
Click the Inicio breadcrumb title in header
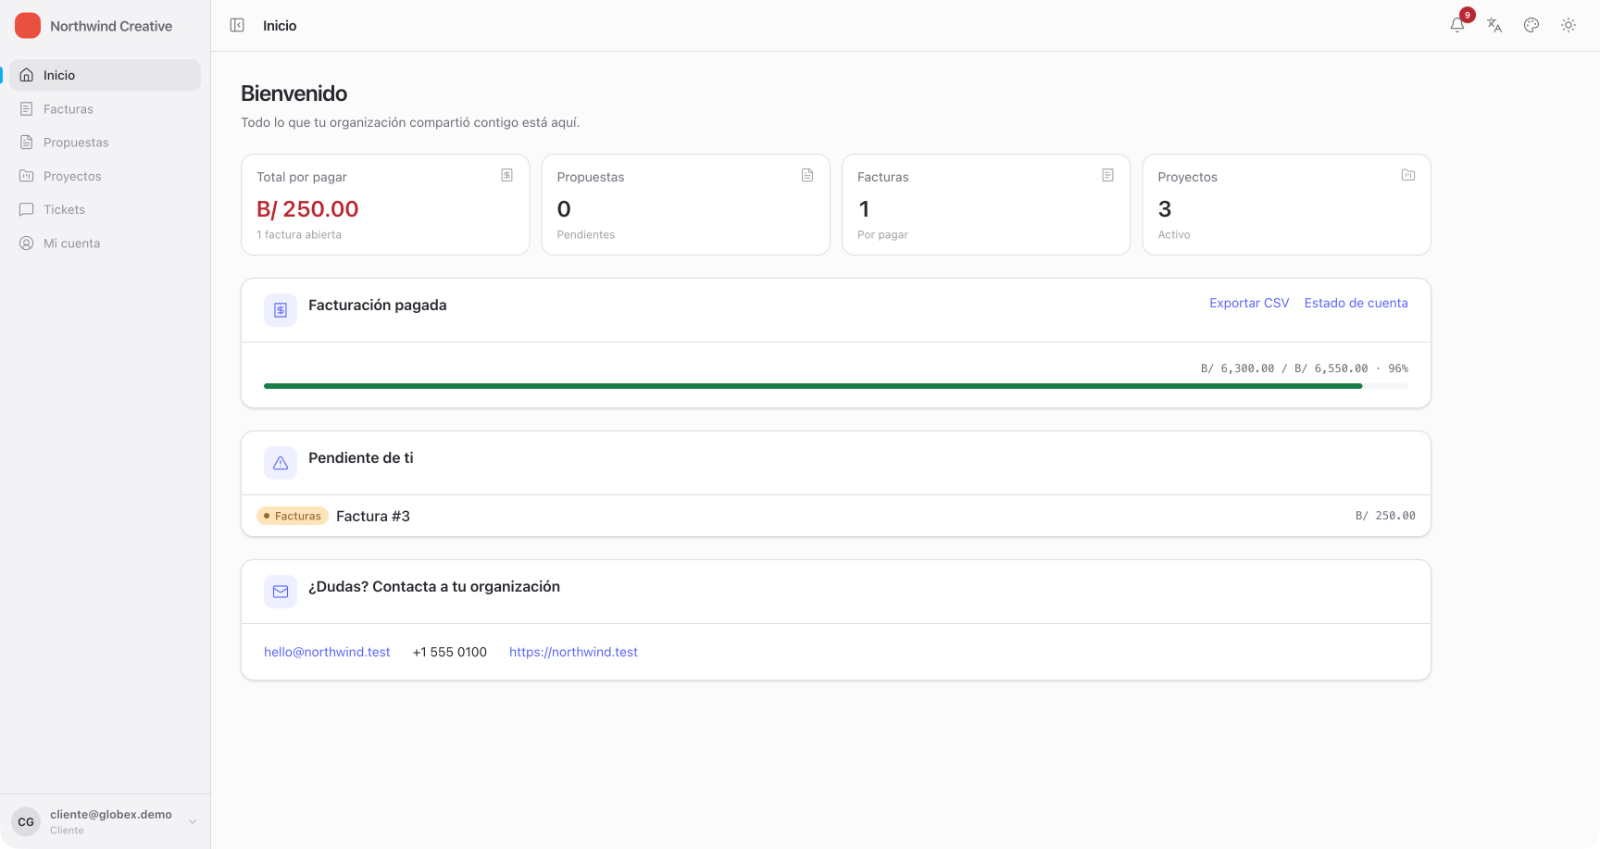tap(280, 26)
